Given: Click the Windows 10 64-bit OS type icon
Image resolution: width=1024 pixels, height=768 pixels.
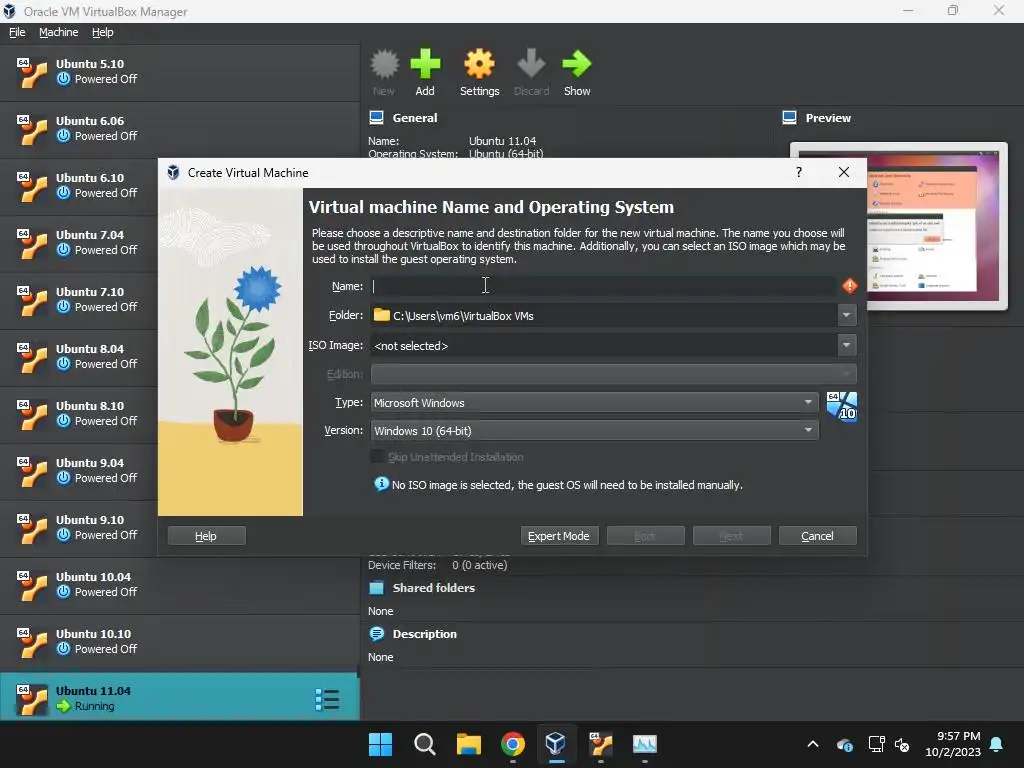Looking at the screenshot, I should (841, 407).
